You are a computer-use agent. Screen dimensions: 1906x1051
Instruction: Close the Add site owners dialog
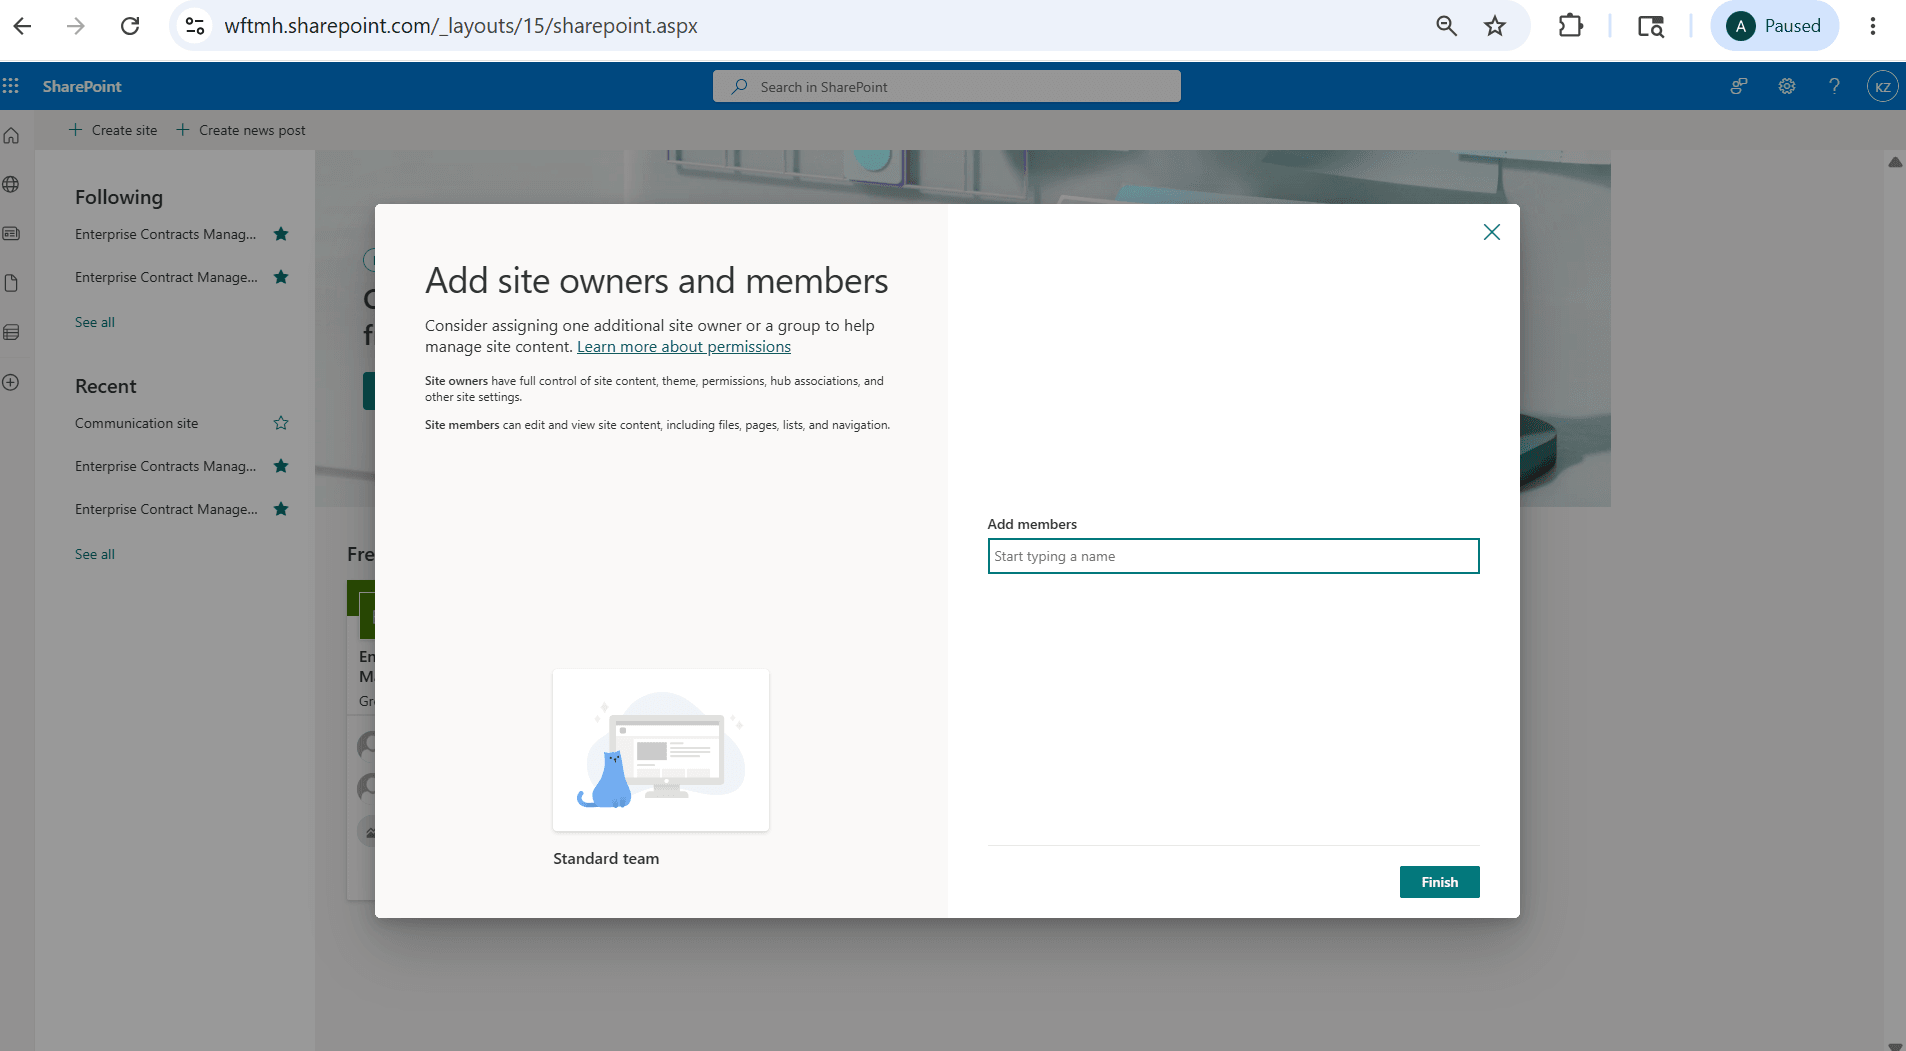(1491, 232)
